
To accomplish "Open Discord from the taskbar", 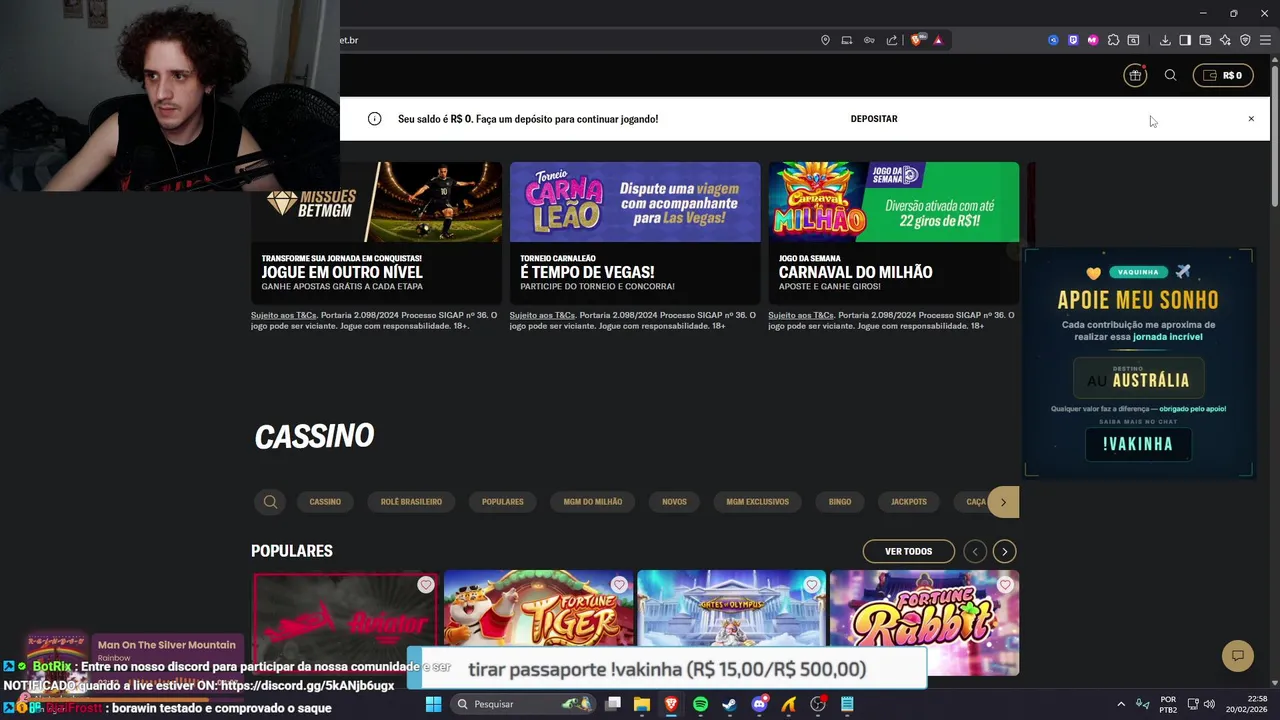I will [759, 704].
